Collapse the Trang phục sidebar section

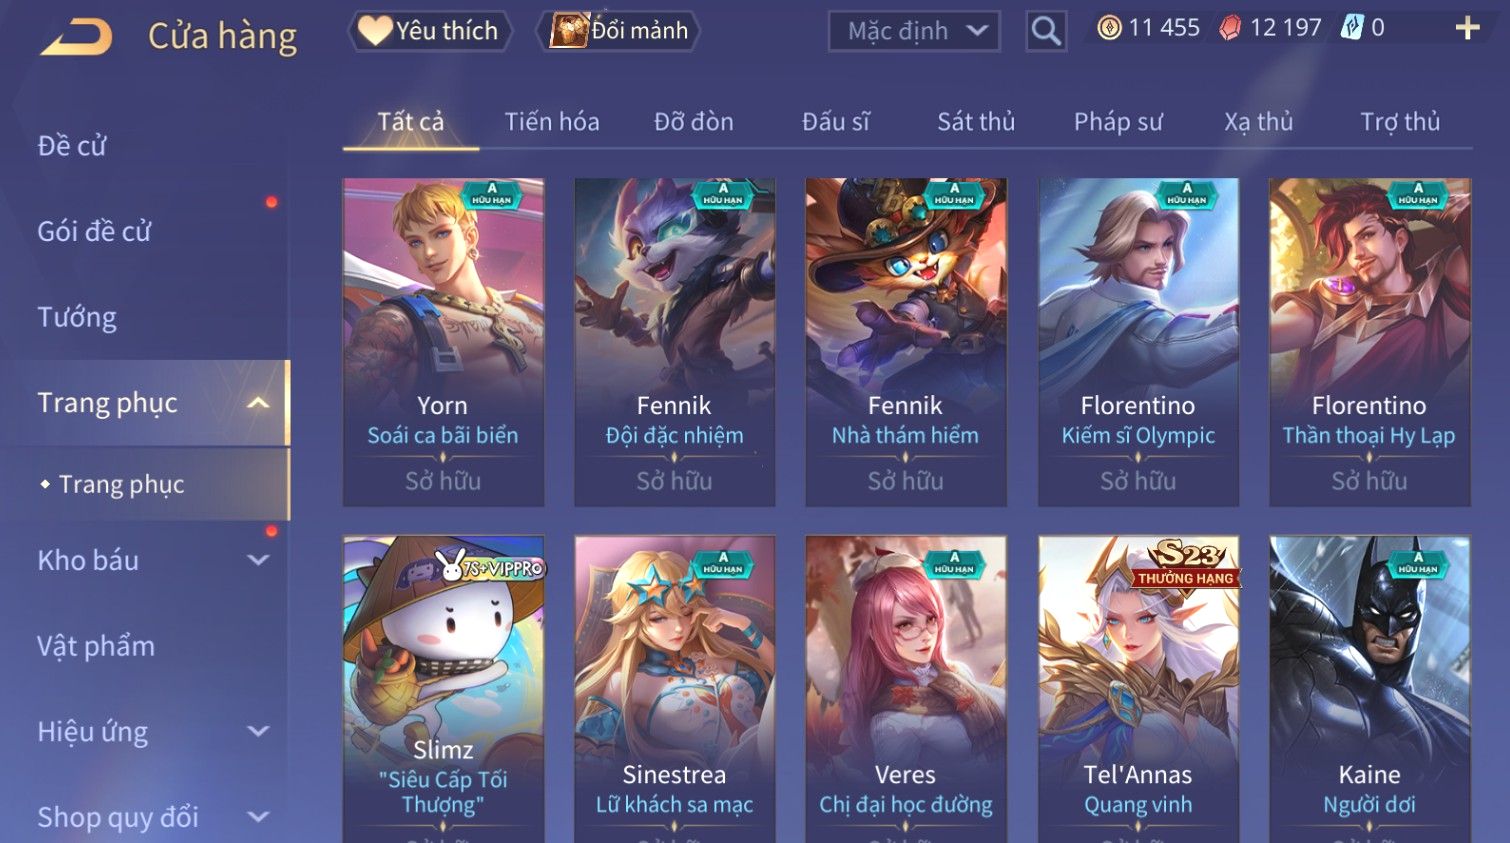[258, 403]
